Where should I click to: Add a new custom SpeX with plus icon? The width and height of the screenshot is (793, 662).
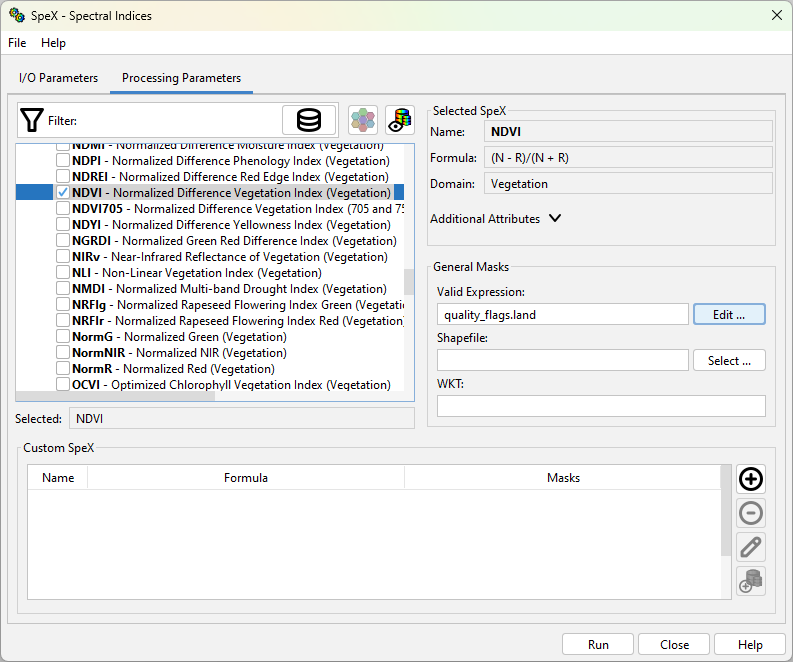750,479
